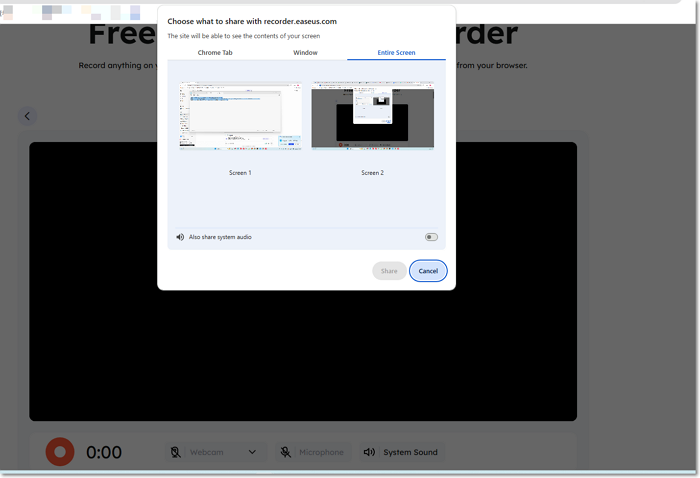Choose the Screen 1 thumbnail
Screen dimensions: 700x478
(x=240, y=116)
